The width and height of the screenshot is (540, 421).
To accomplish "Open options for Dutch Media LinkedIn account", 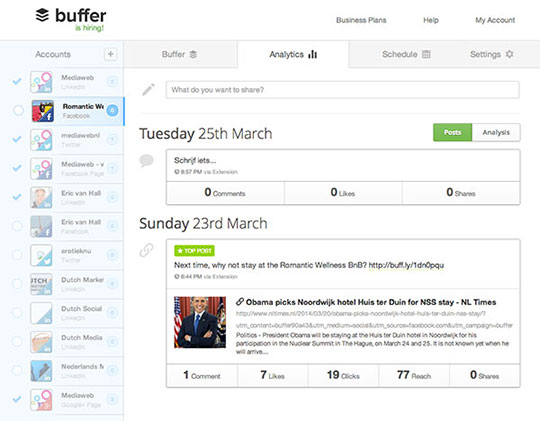I will click(112, 342).
